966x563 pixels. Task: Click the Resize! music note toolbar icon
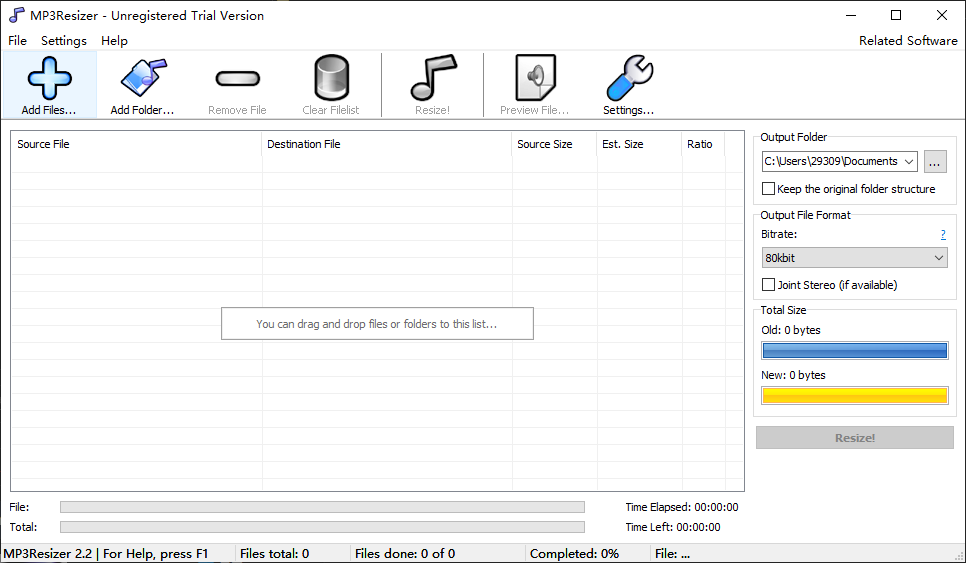[433, 78]
